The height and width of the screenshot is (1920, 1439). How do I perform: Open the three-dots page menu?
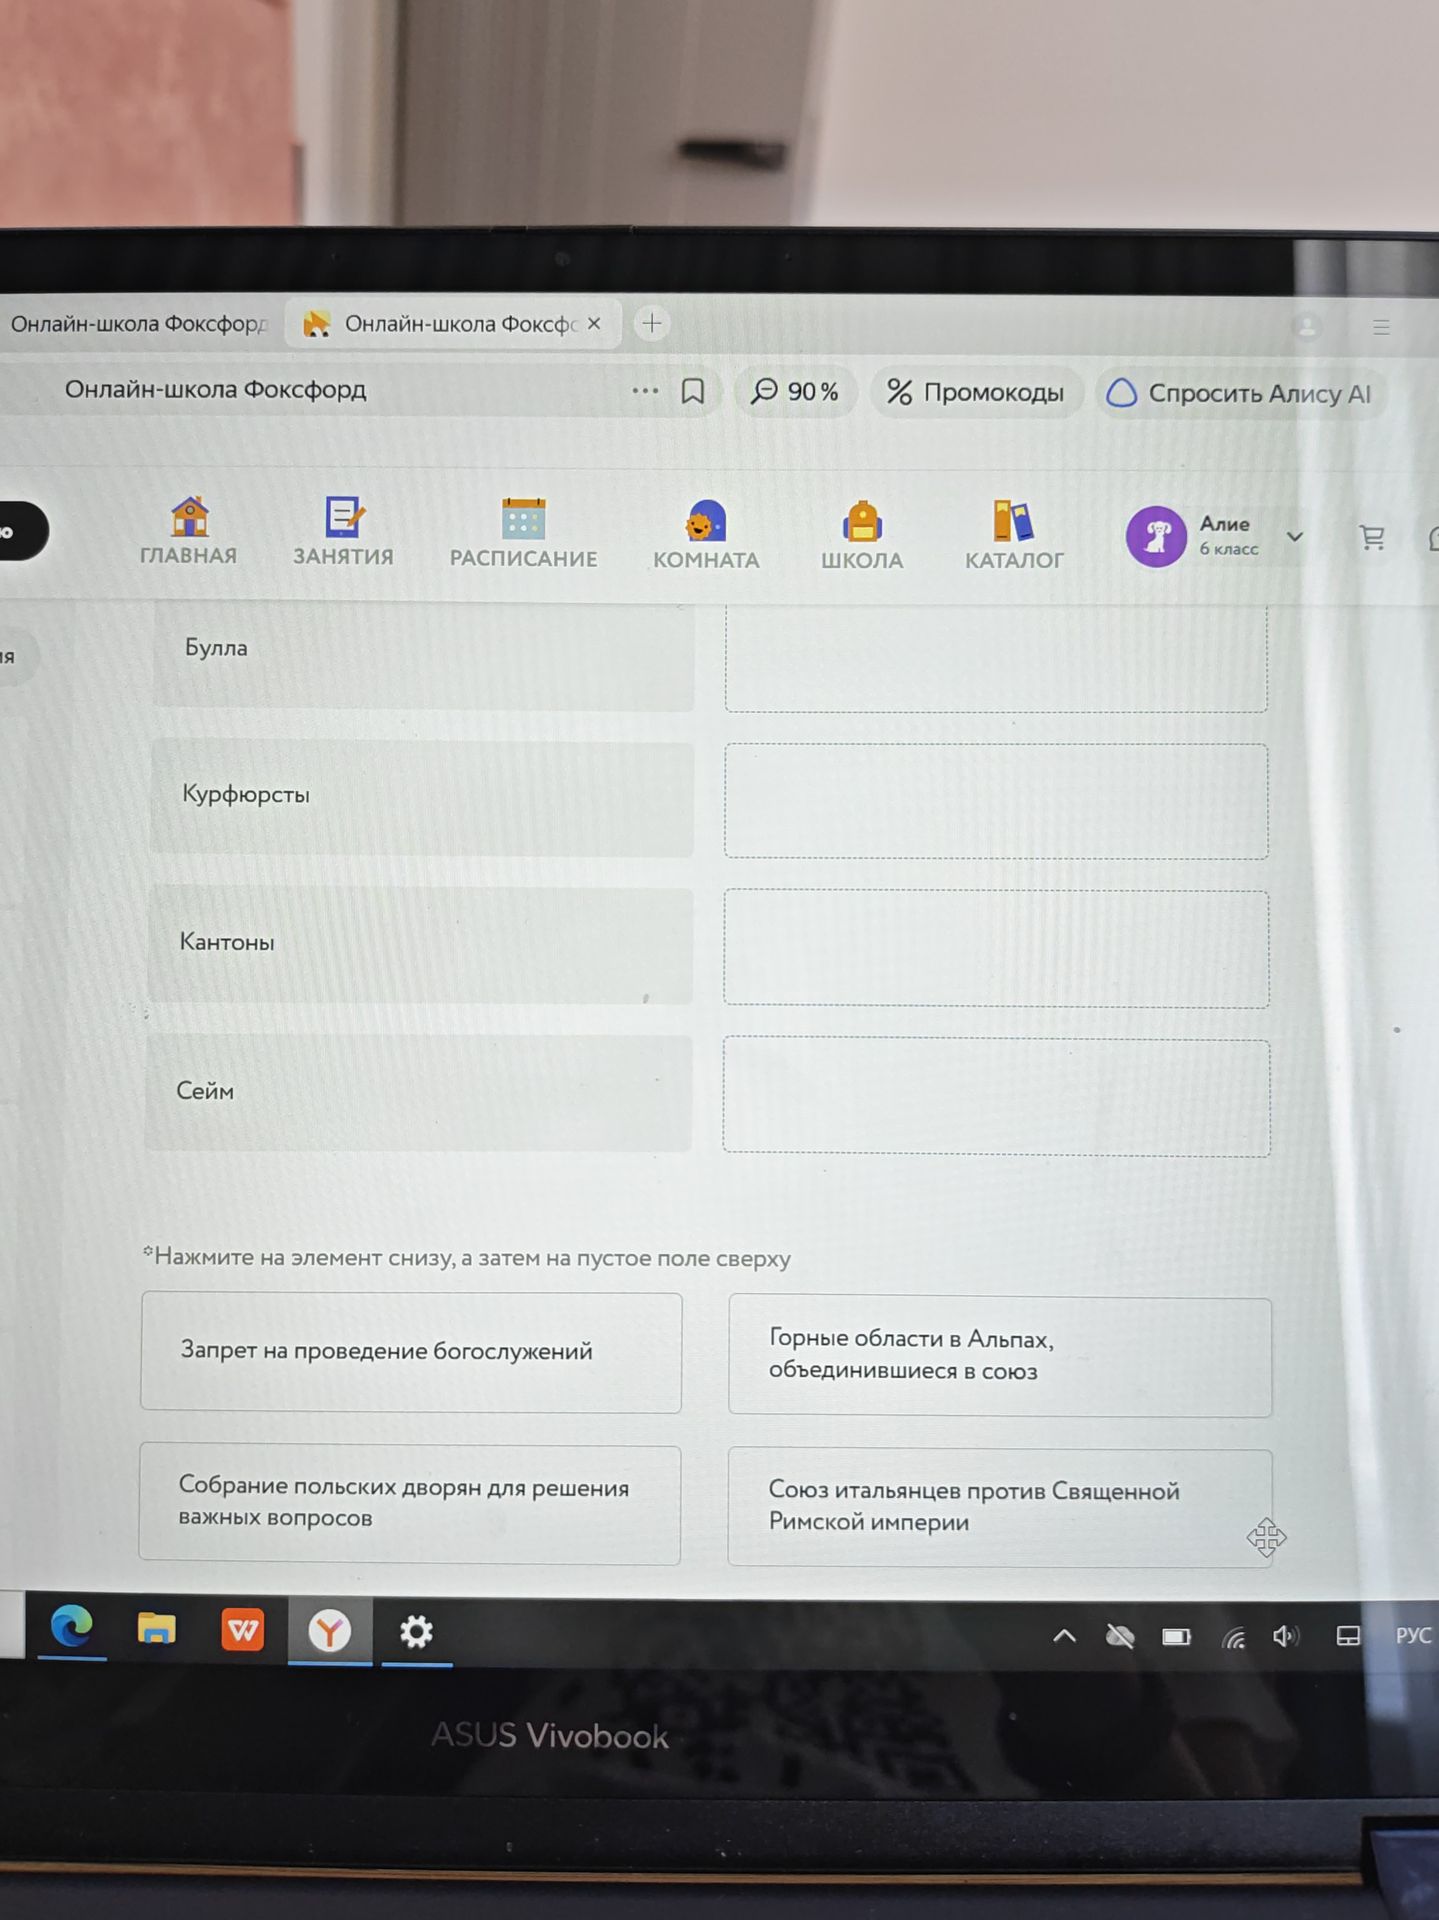click(645, 390)
